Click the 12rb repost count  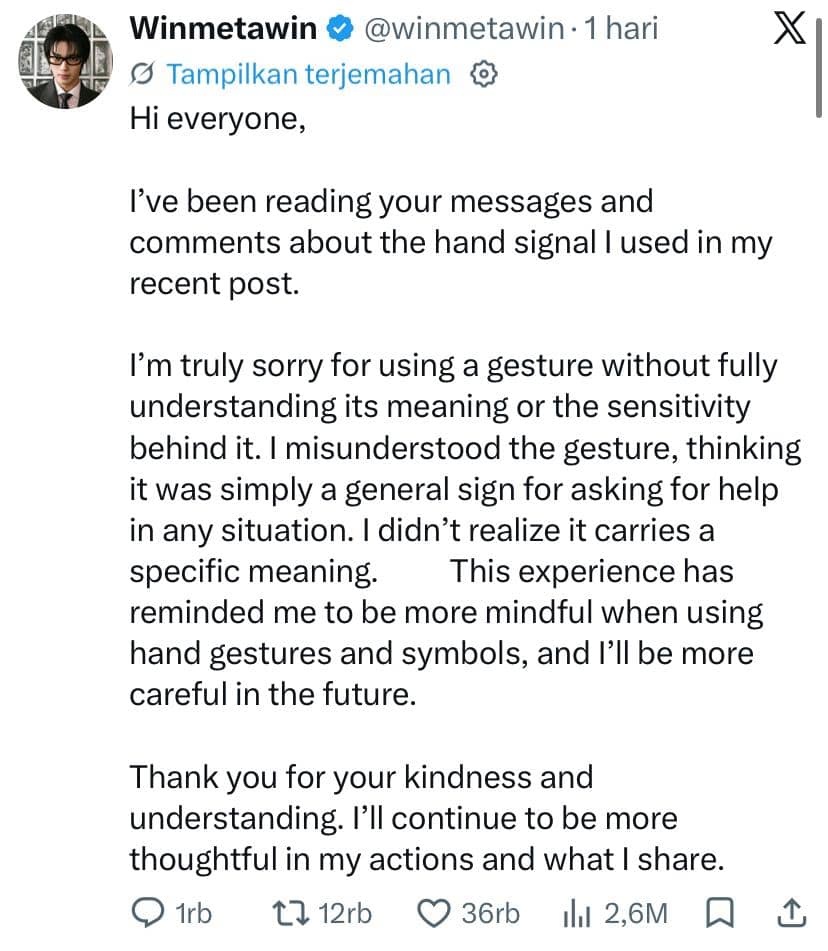[x=345, y=913]
